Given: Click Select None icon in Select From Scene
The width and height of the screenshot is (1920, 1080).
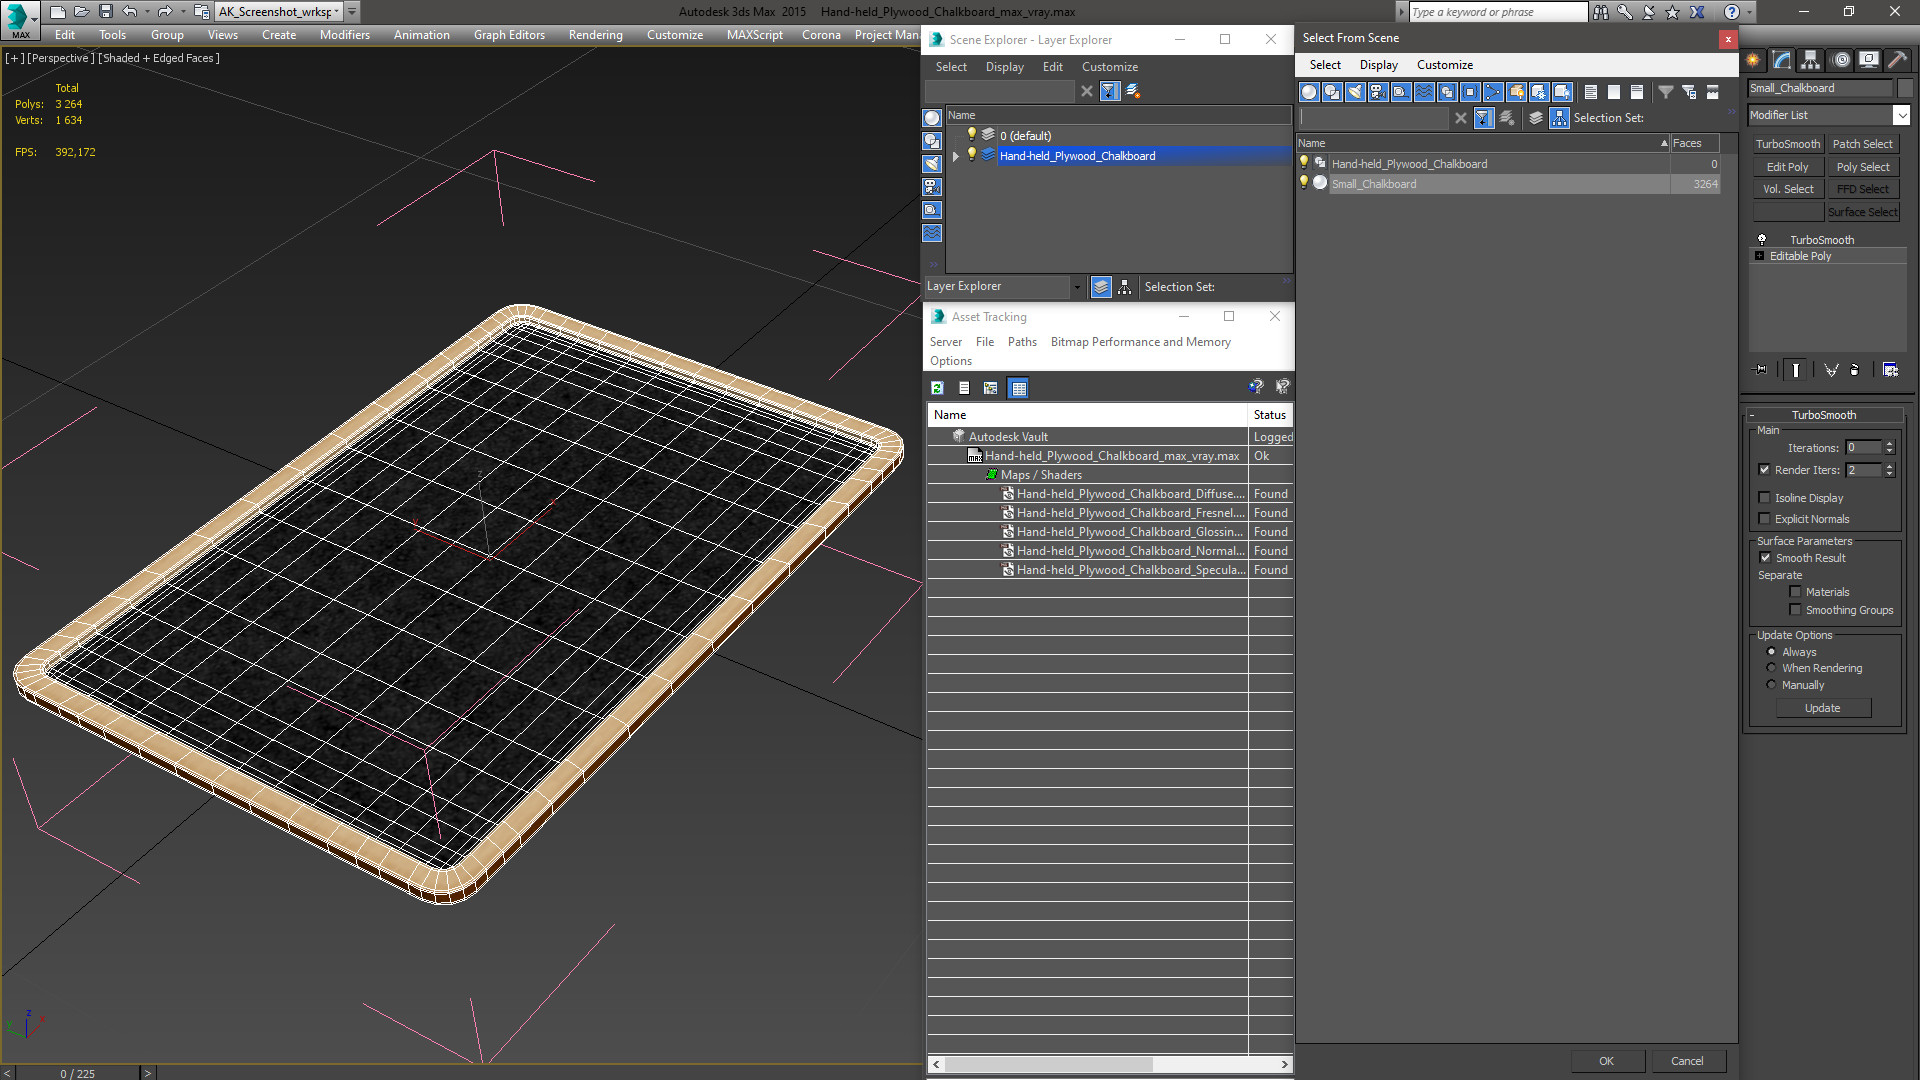Looking at the screenshot, I should point(1614,92).
